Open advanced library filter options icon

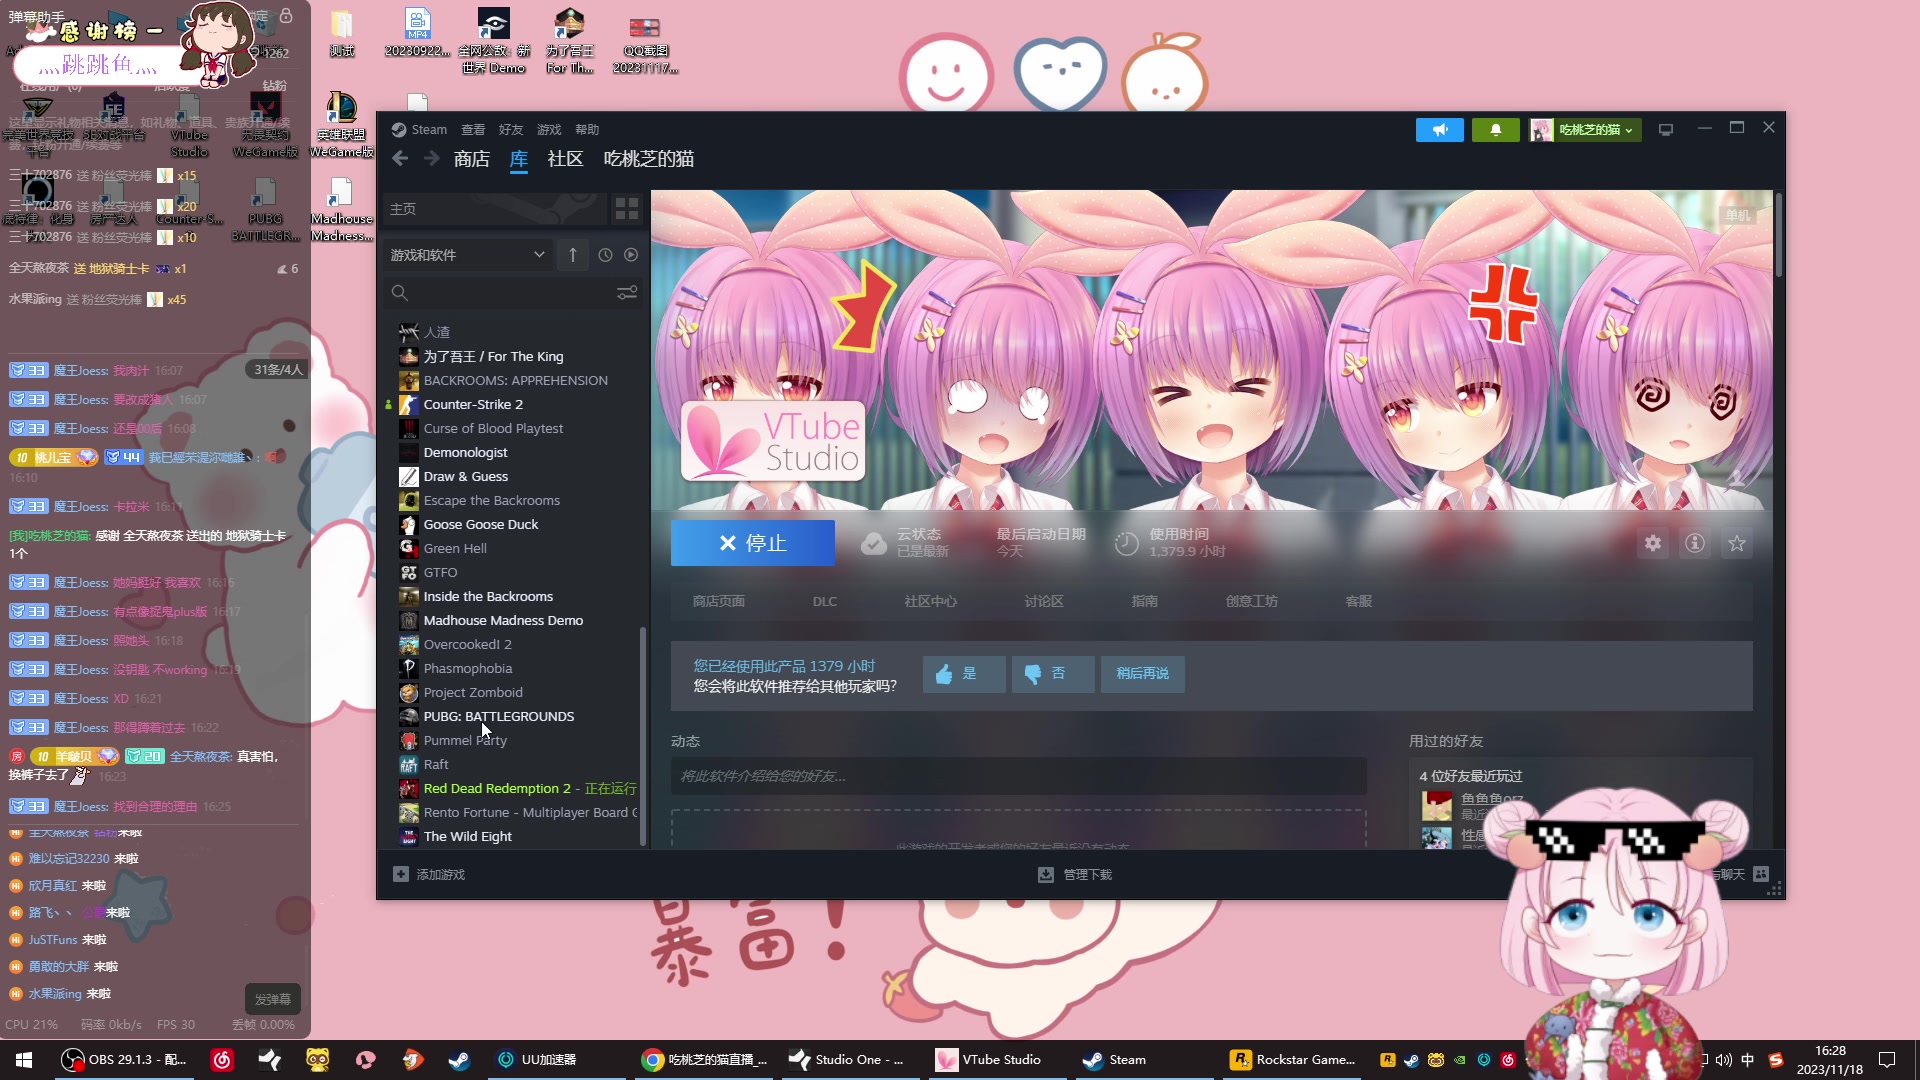coord(627,293)
